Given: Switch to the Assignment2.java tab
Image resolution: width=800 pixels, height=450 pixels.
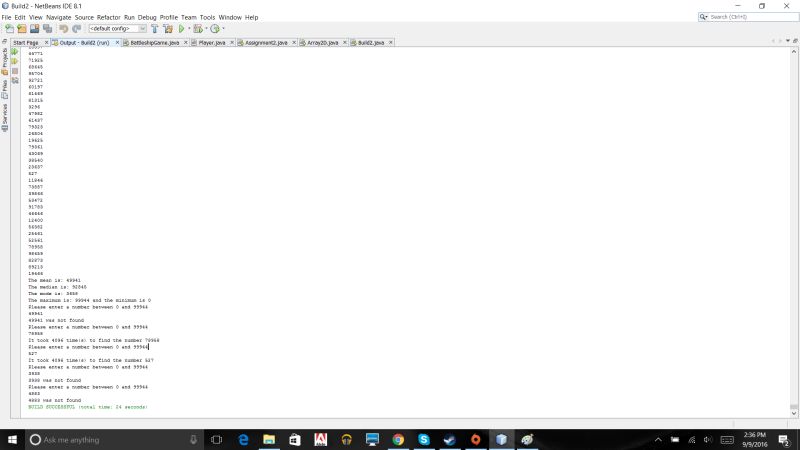Looking at the screenshot, I should (x=266, y=43).
